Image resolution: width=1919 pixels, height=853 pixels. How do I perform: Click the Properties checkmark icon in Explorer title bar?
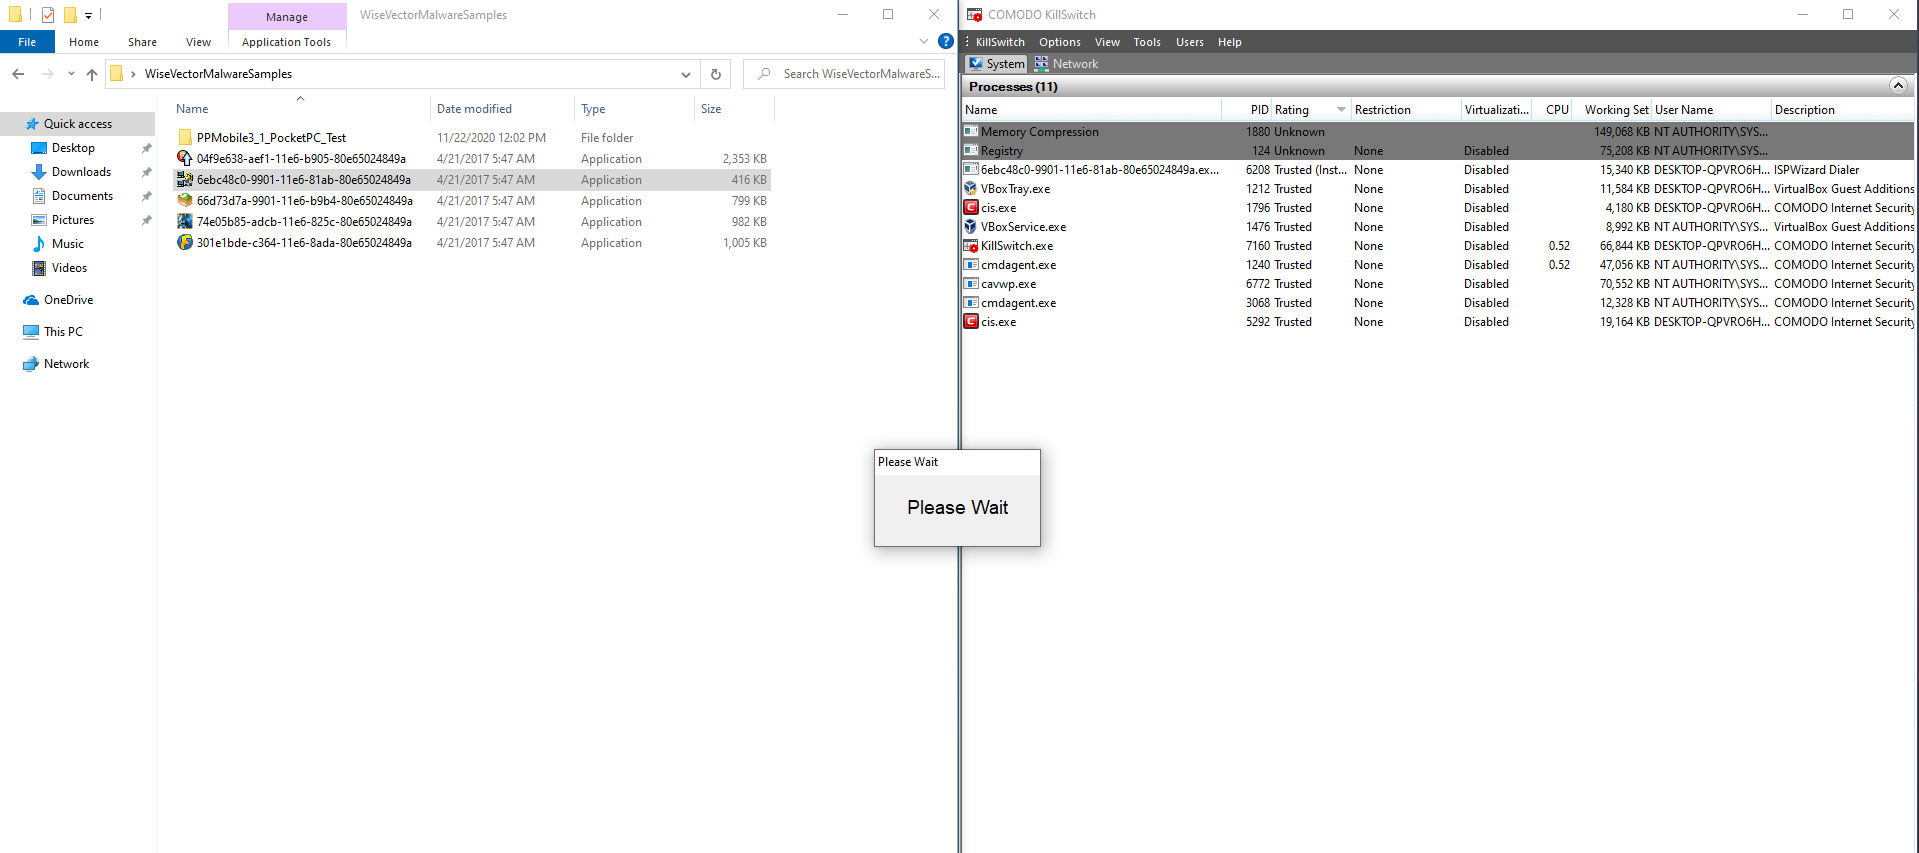click(x=47, y=15)
